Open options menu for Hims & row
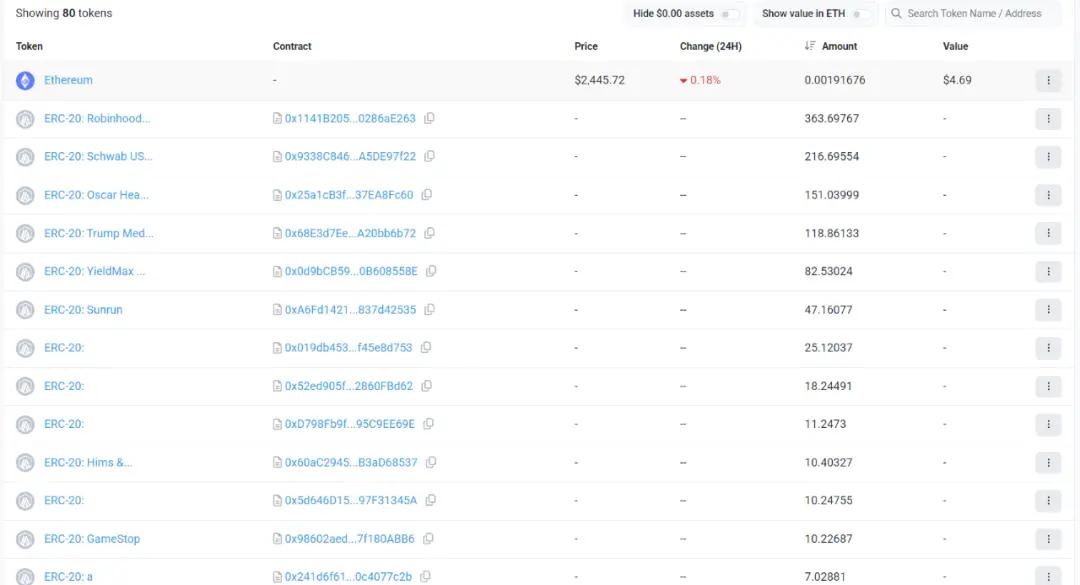The height and width of the screenshot is (585, 1080). point(1048,462)
